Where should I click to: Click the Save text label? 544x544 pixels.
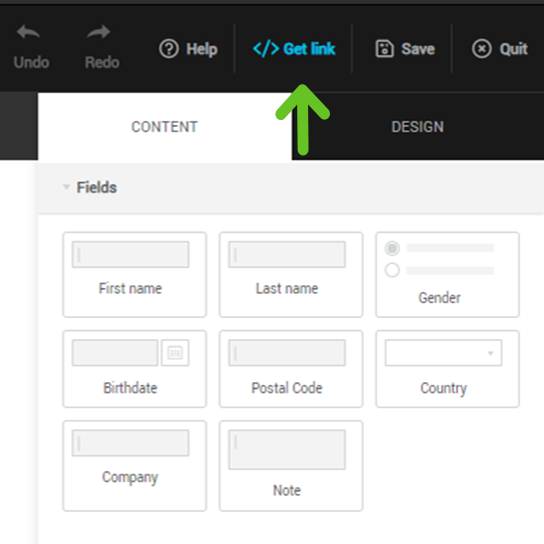tap(418, 49)
